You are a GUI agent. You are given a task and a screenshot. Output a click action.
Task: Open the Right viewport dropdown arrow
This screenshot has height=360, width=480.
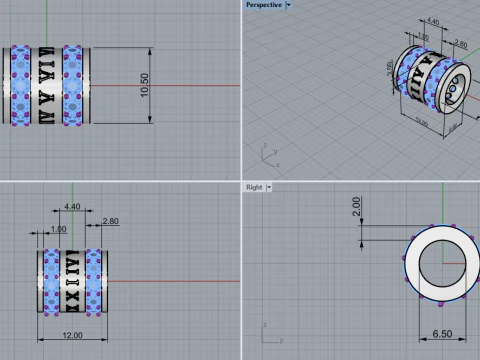click(x=269, y=187)
